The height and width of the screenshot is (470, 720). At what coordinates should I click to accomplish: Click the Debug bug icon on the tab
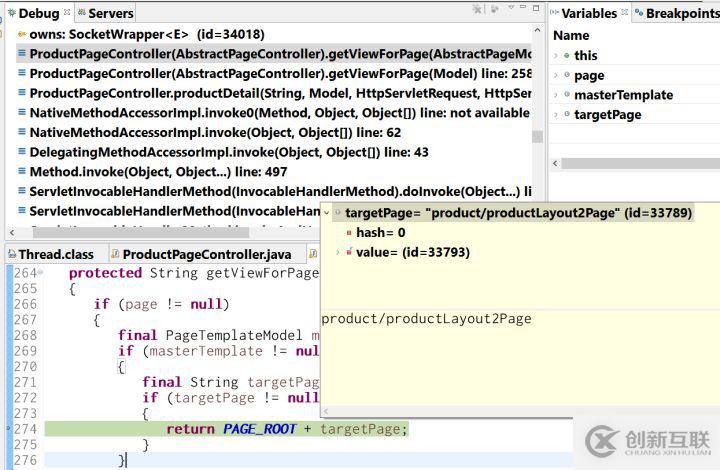click(12, 13)
